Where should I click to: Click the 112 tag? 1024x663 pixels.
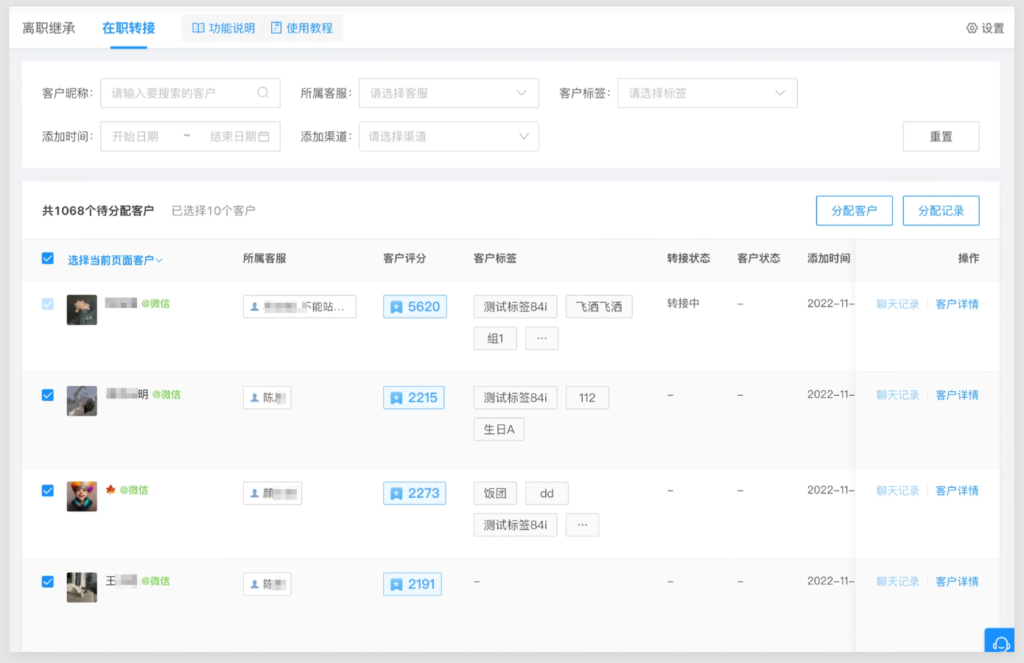tap(587, 398)
